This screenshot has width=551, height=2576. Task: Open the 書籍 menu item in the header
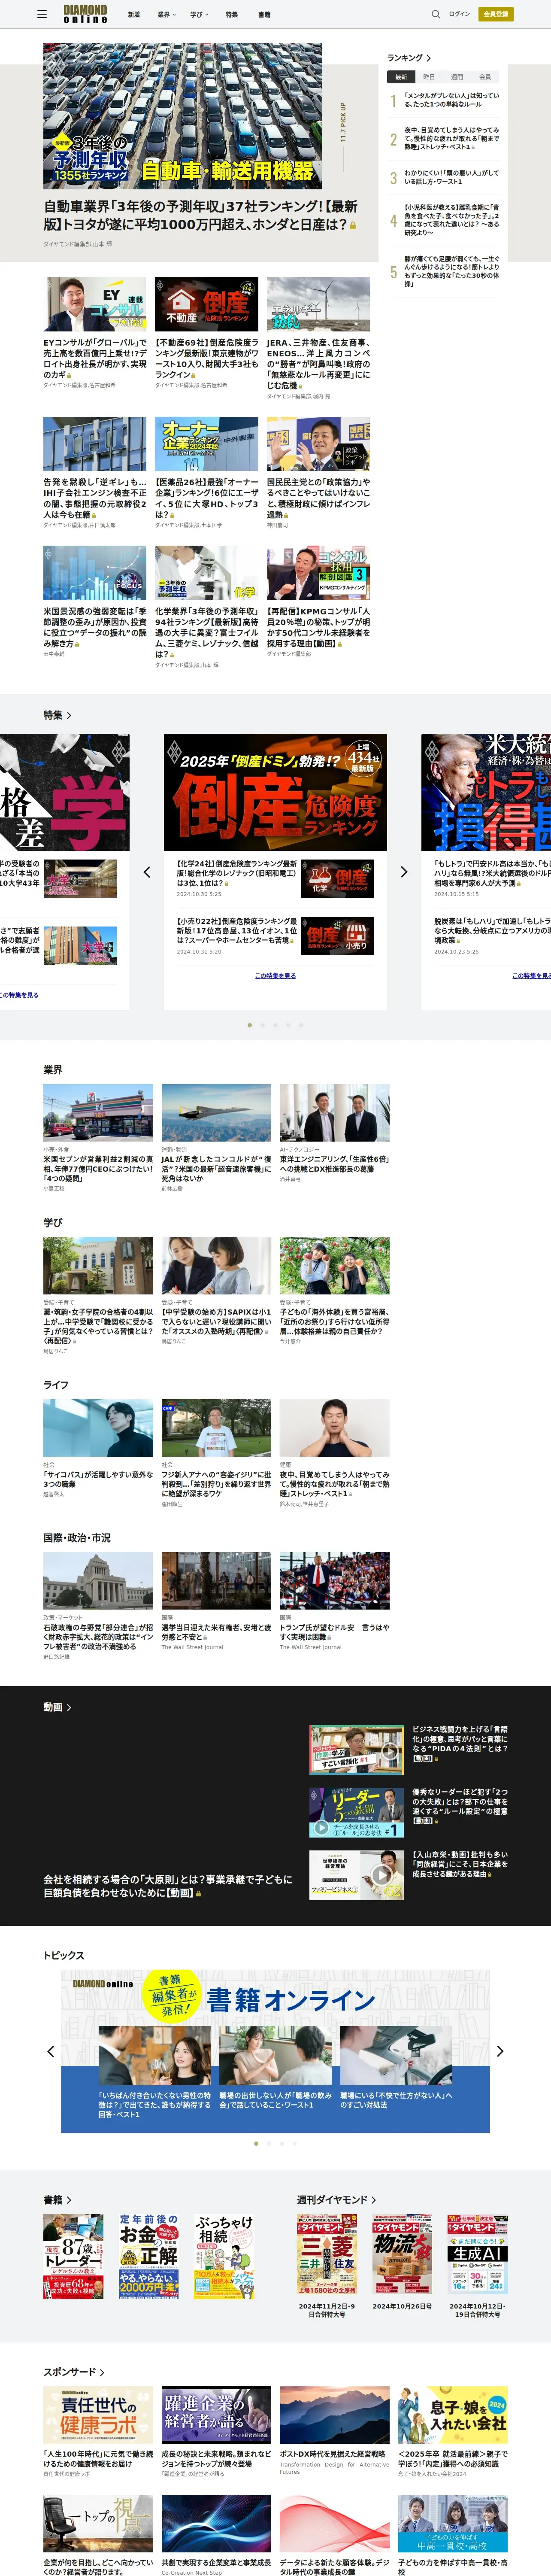click(264, 15)
